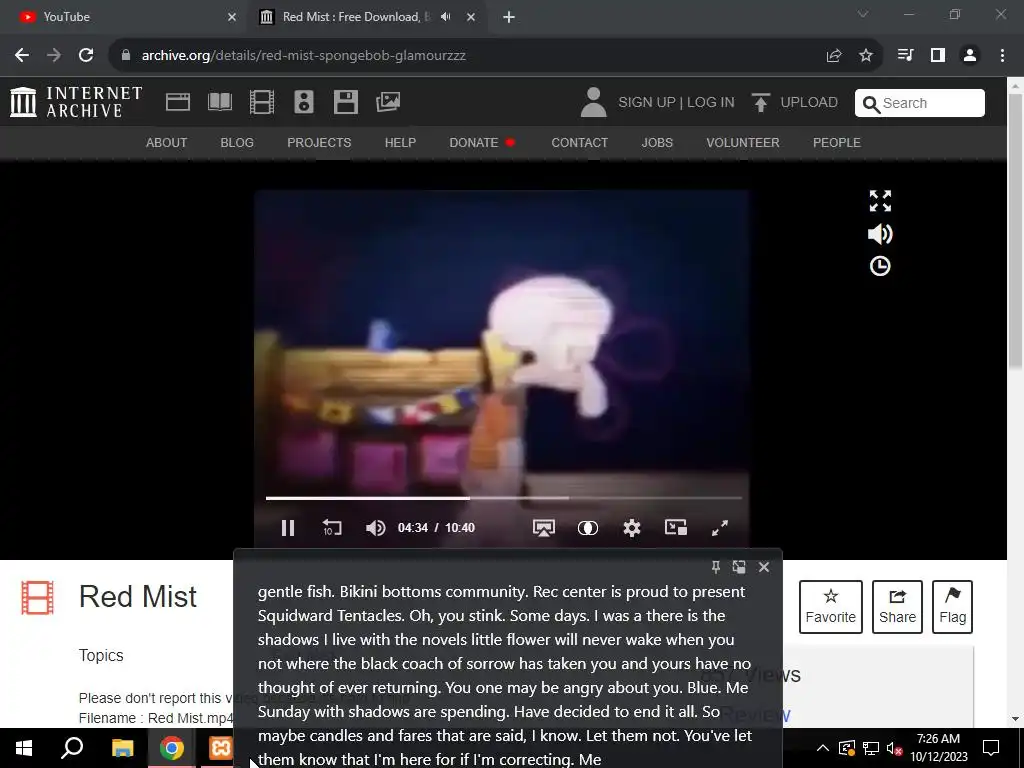Open video player settings gear
Viewport: 1024px width, 768px height.
pyautogui.click(x=632, y=528)
